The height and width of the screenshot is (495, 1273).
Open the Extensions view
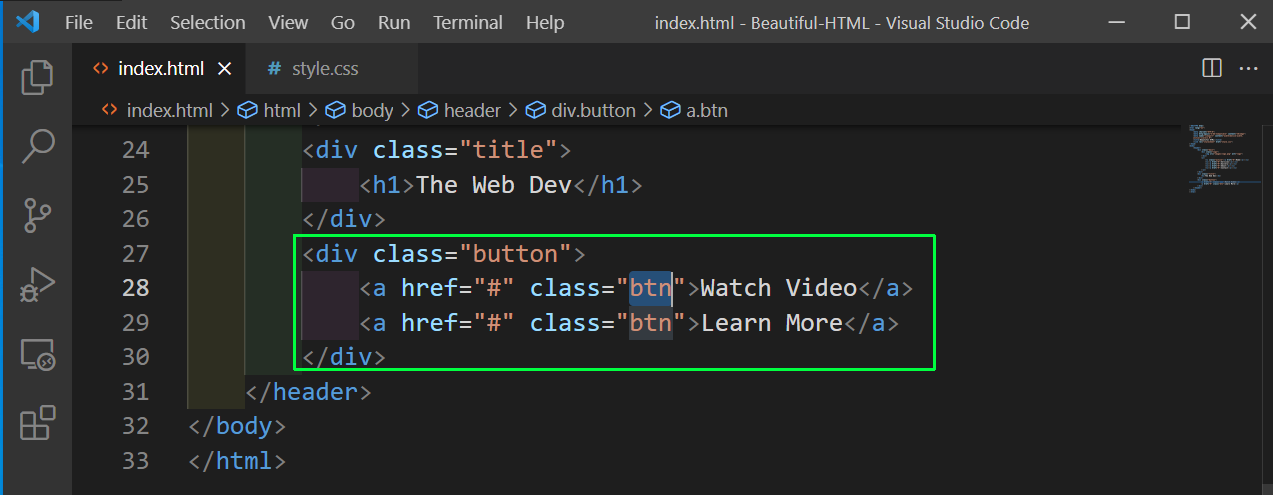pyautogui.click(x=37, y=422)
